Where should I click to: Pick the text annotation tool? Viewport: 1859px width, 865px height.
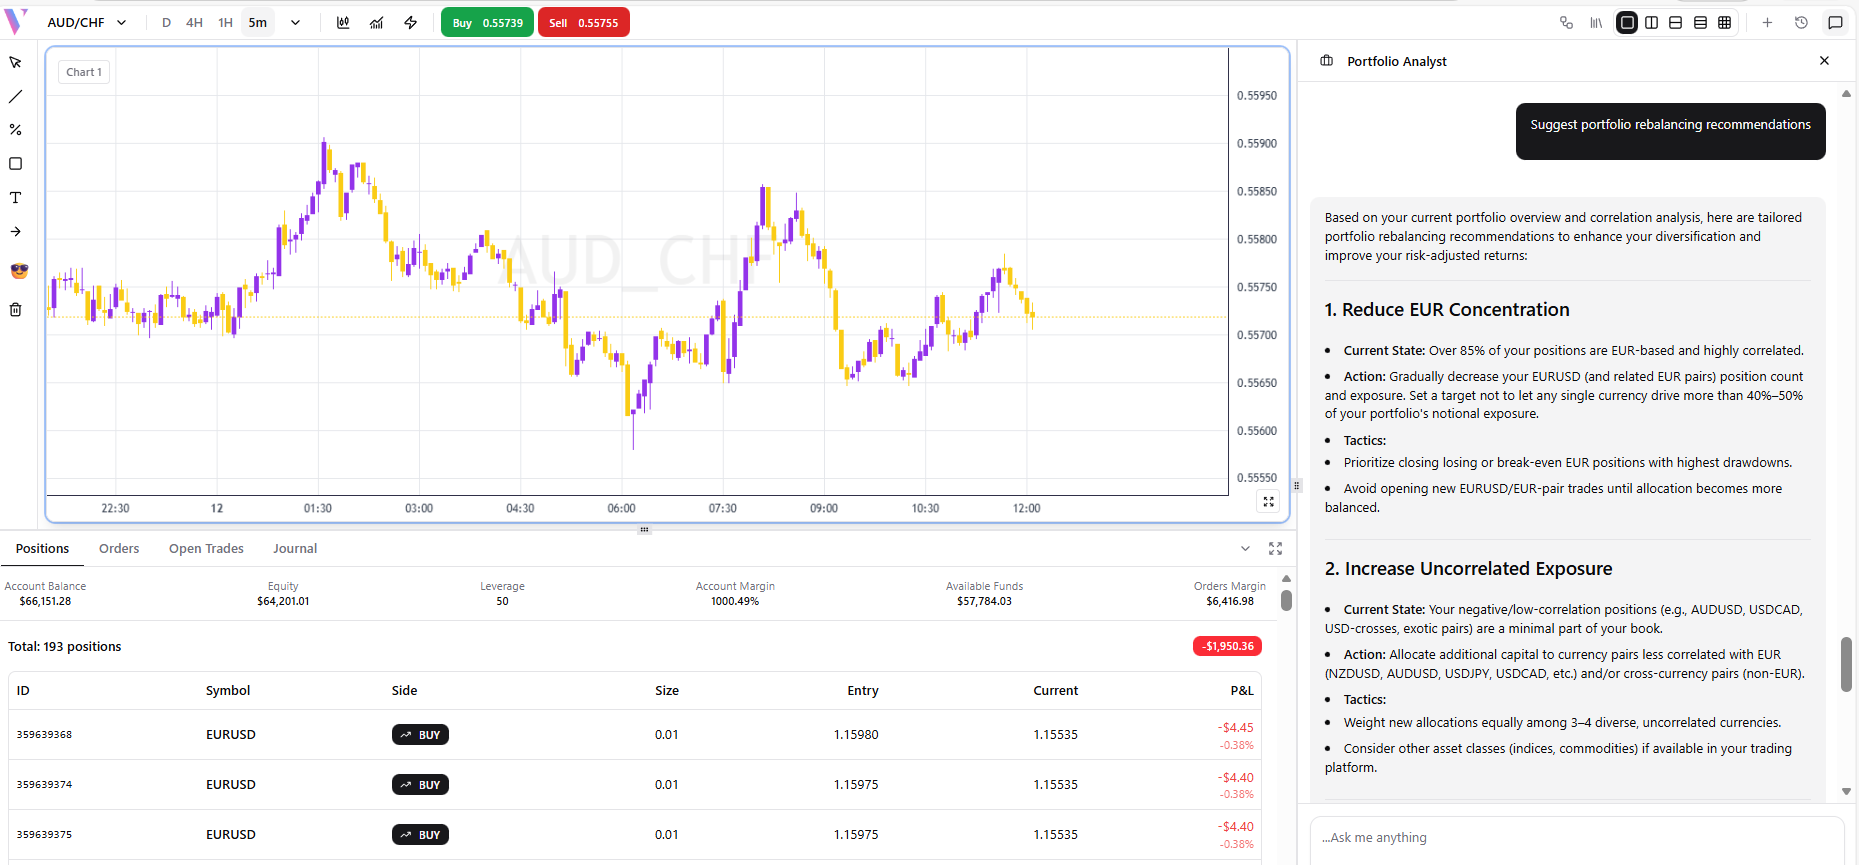[x=15, y=198]
